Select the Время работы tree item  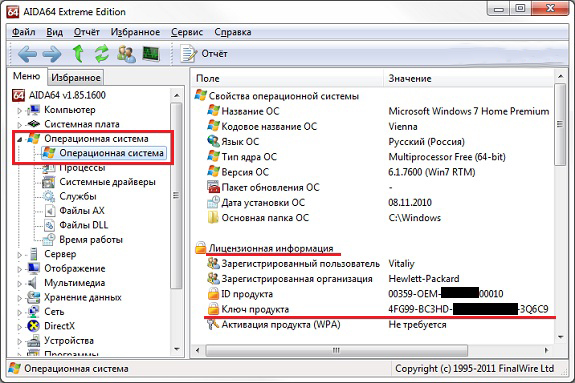pos(83,240)
